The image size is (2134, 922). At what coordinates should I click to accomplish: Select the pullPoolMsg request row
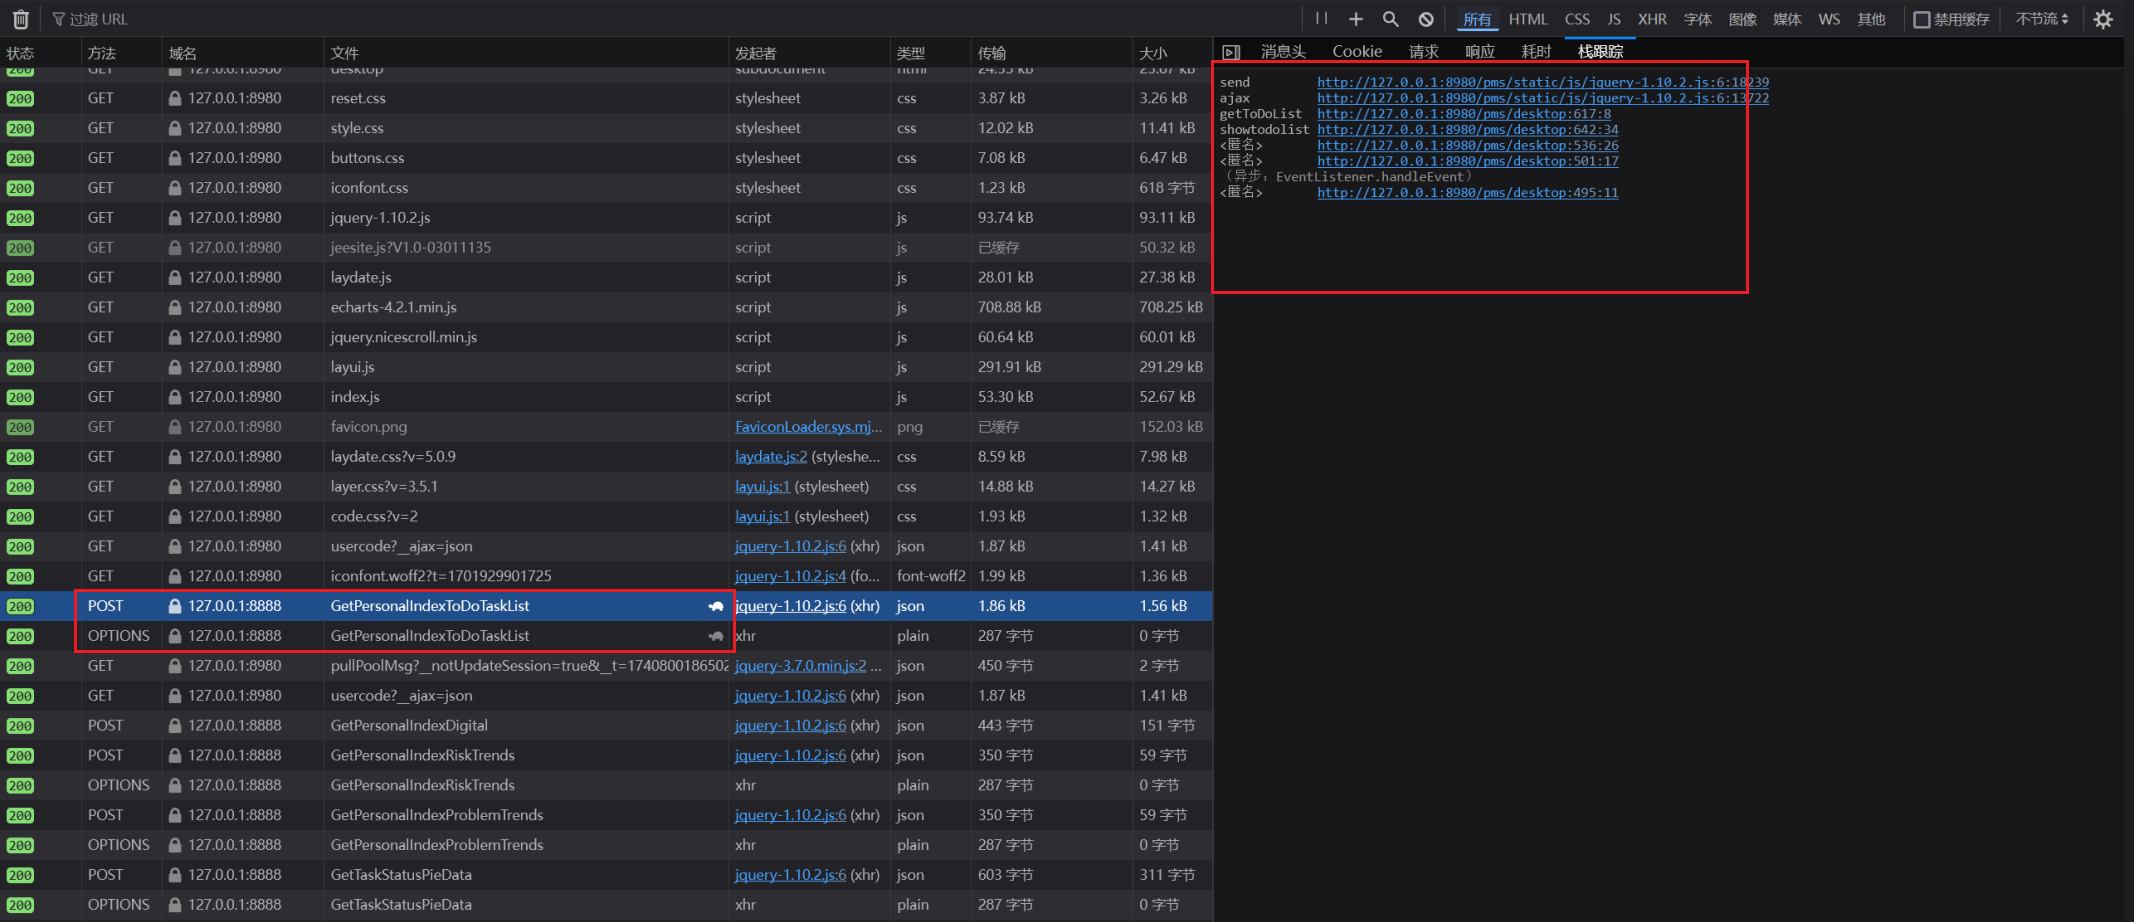pyautogui.click(x=606, y=666)
